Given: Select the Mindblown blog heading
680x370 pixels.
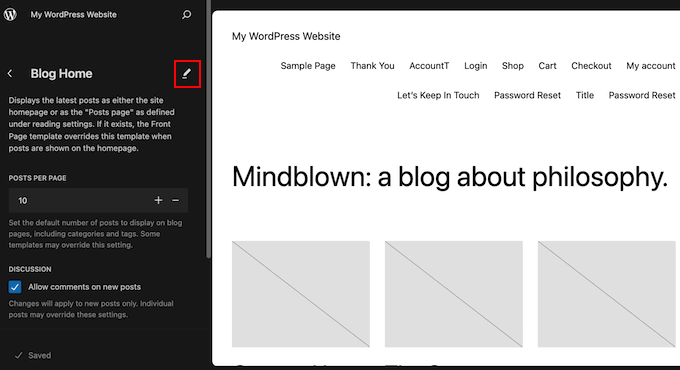Looking at the screenshot, I should pos(450,177).
